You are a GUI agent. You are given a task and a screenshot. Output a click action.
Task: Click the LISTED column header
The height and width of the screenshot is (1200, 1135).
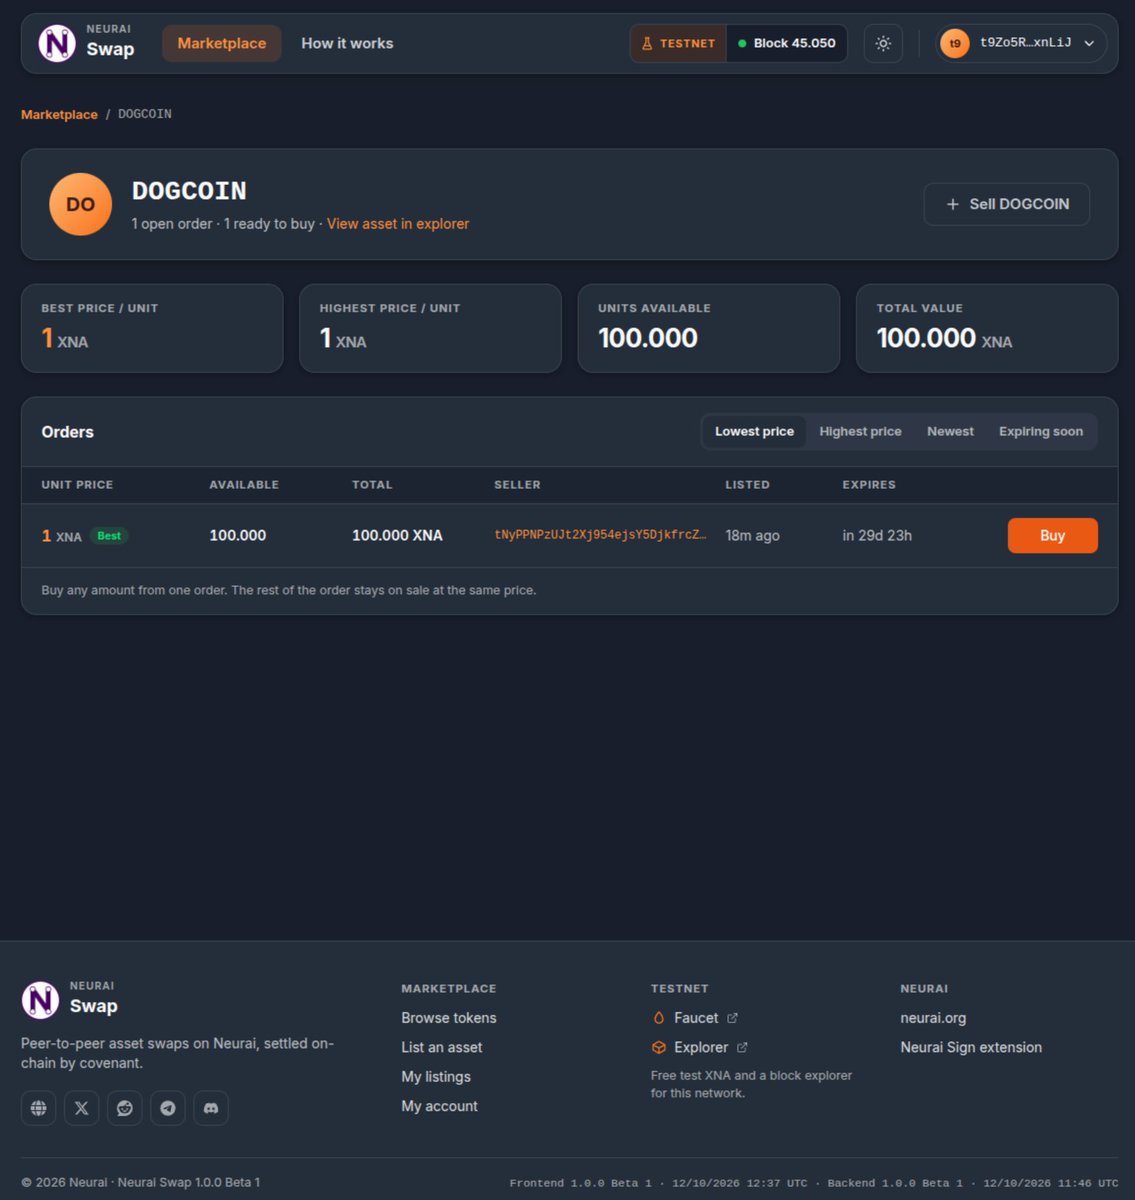(x=747, y=485)
